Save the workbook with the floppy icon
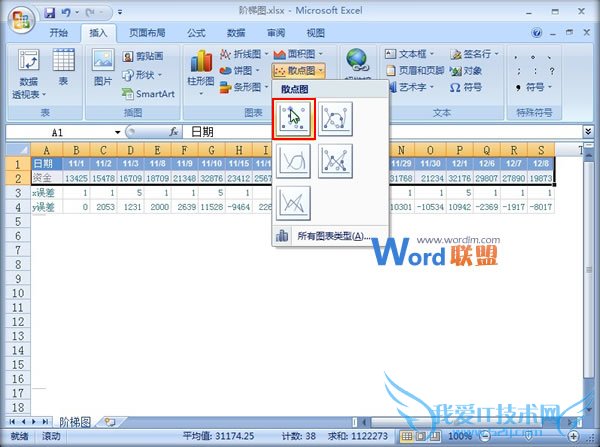The height and width of the screenshot is (447, 600). coord(50,12)
